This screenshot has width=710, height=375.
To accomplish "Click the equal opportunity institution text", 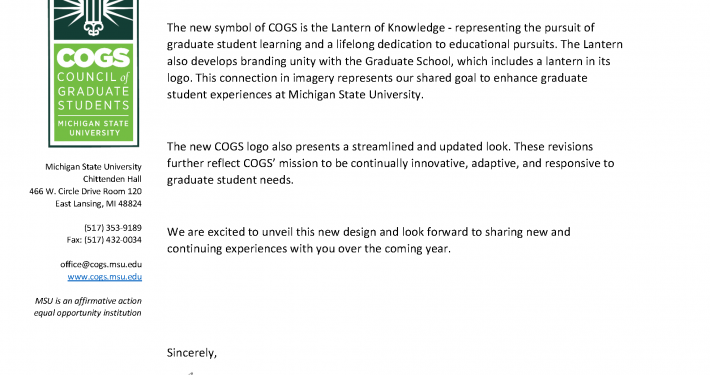I will point(88,313).
